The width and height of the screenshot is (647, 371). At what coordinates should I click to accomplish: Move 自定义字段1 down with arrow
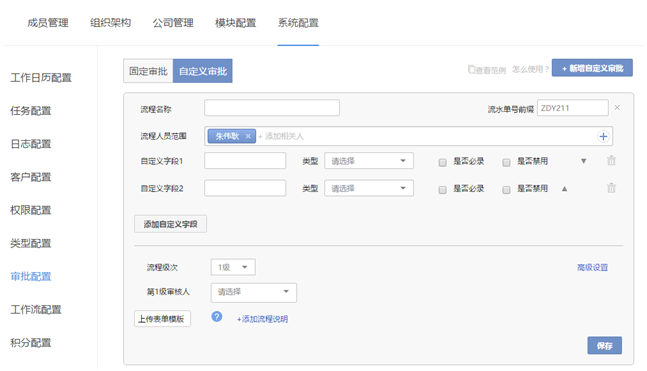[x=583, y=161]
